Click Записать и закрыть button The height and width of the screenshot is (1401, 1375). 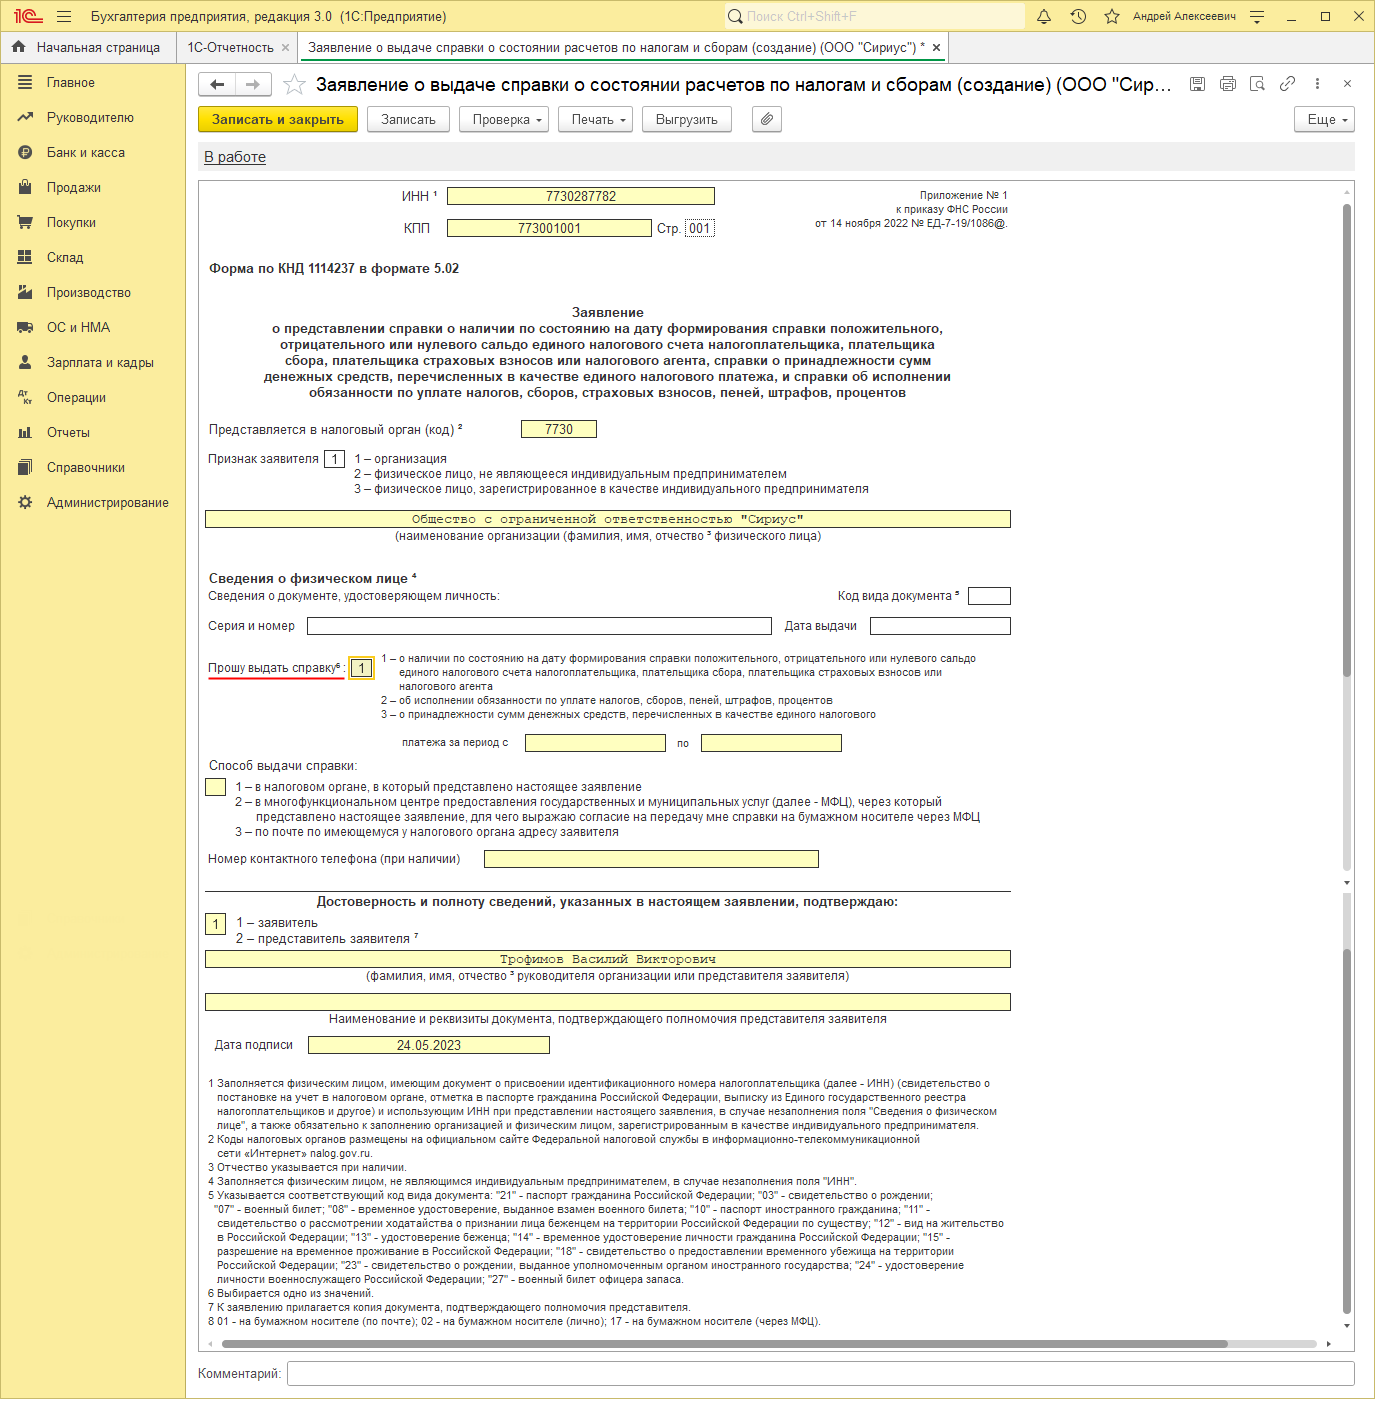278,119
